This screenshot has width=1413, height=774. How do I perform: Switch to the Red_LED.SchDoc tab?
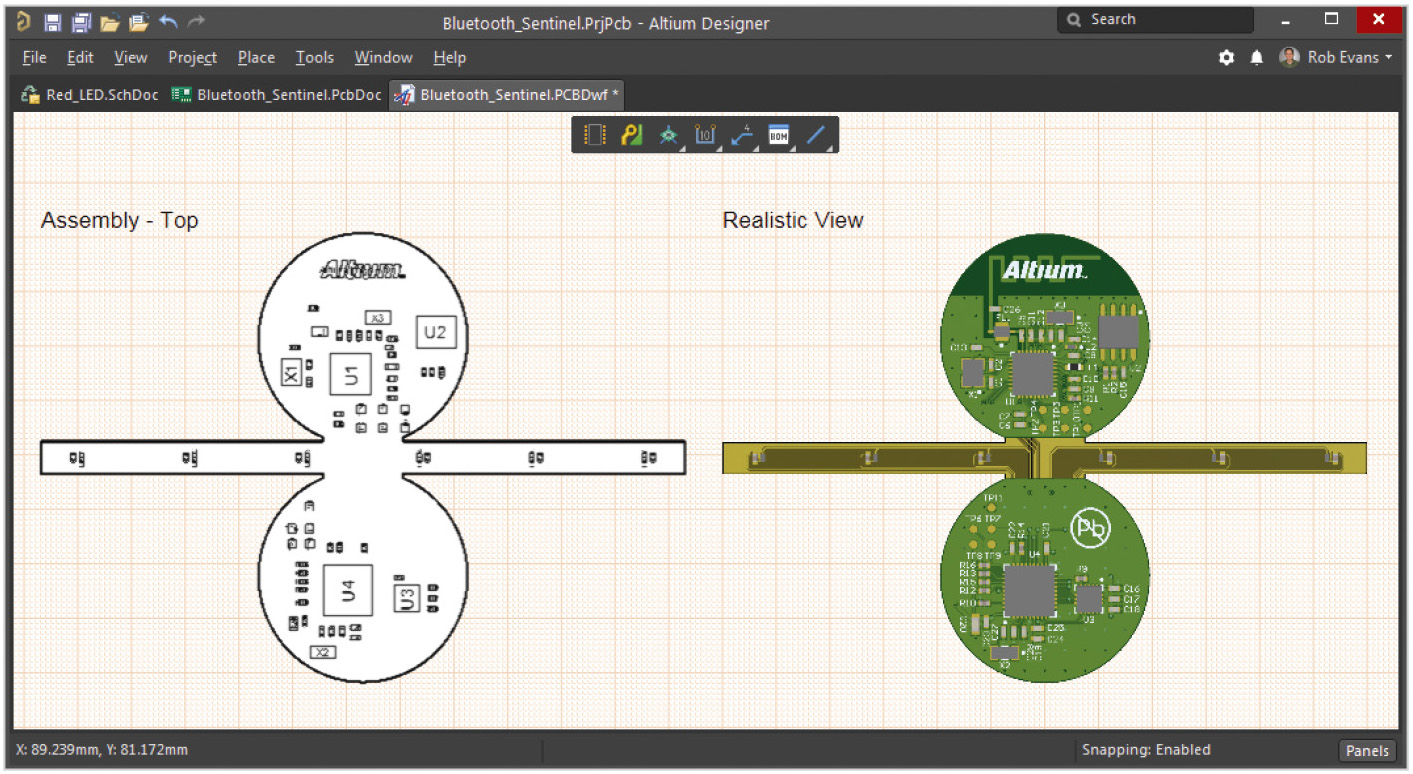click(90, 95)
